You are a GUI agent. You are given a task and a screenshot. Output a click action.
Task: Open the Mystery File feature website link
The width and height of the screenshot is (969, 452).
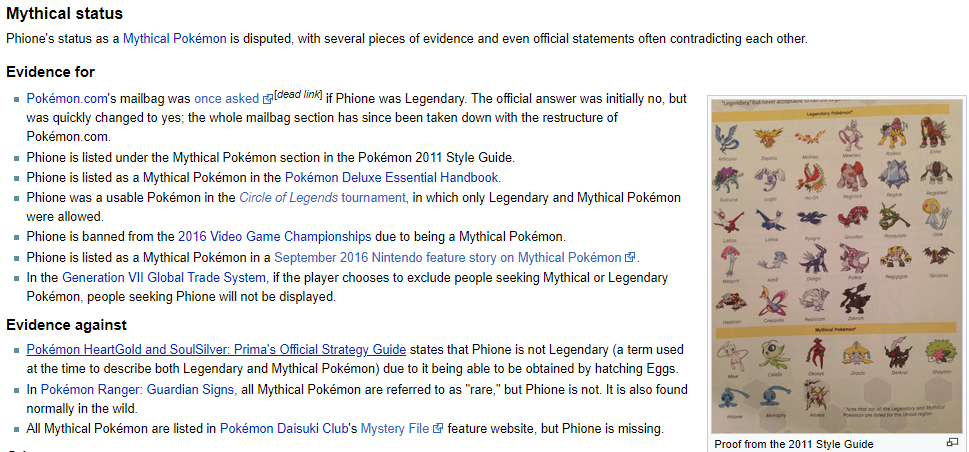click(x=395, y=429)
